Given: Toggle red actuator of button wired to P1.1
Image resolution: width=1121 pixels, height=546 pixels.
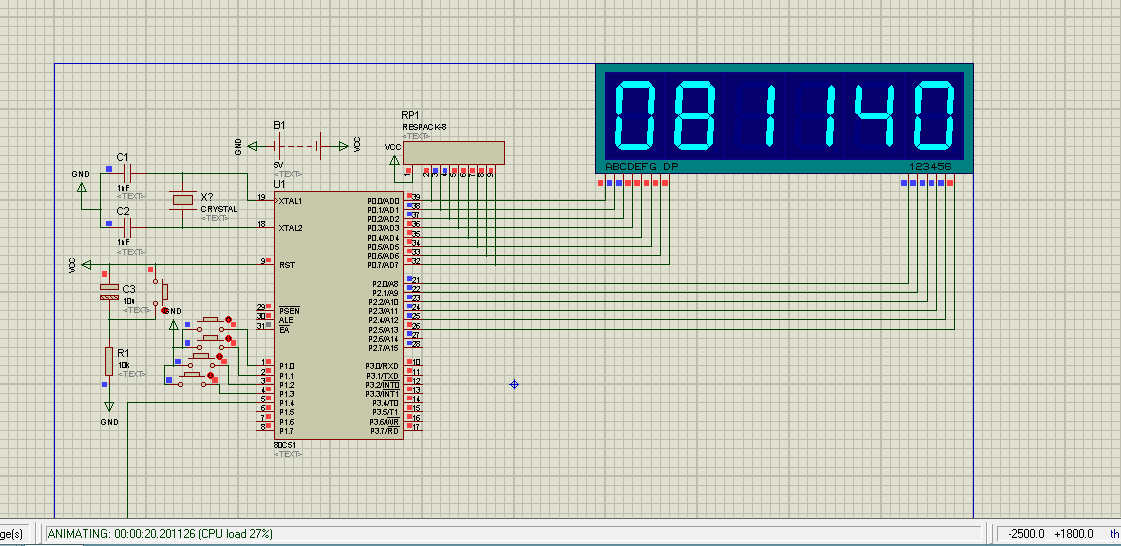Looking at the screenshot, I should (229, 338).
